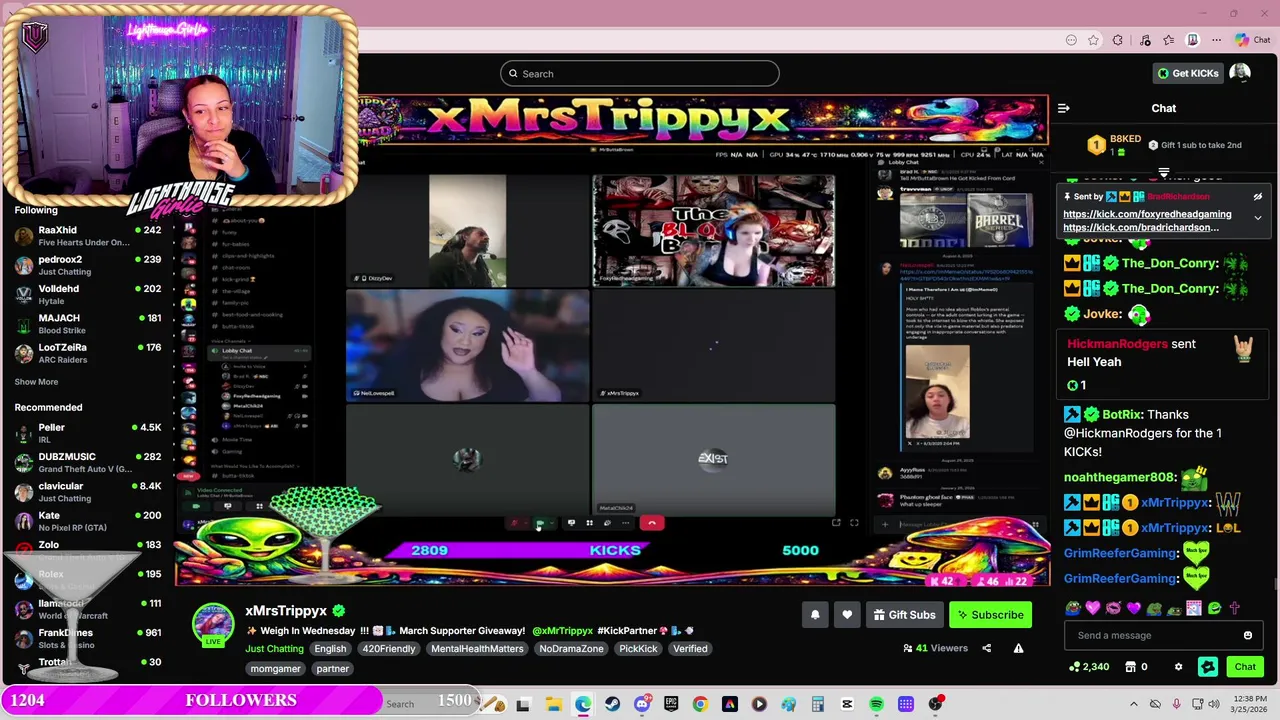Click Get KICKs button
Screen dimensions: 1280x720
[x=1188, y=73]
